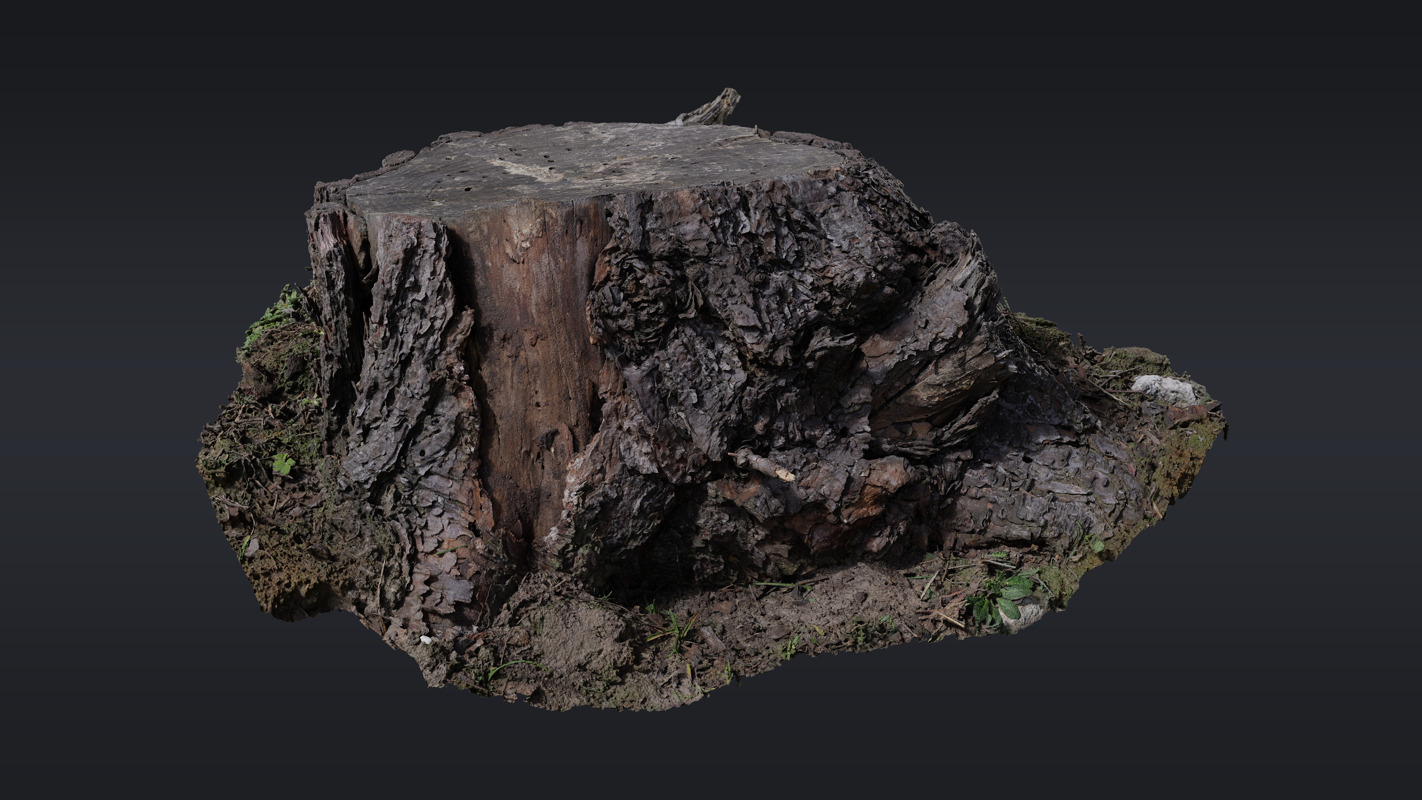The width and height of the screenshot is (1422, 800).
Task: Pick the small green clover leaf on left soil
Action: [283, 464]
